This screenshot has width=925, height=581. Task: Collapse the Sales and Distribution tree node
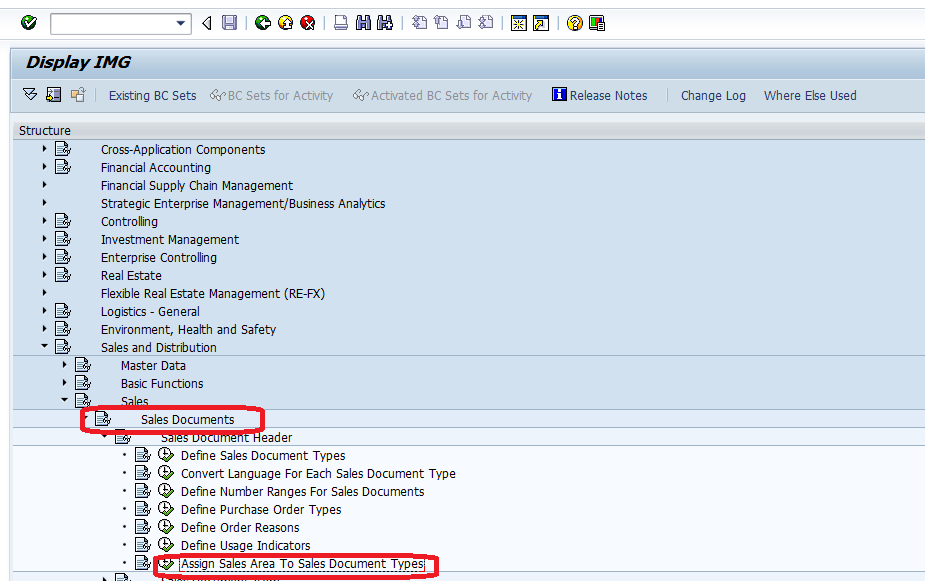(43, 347)
